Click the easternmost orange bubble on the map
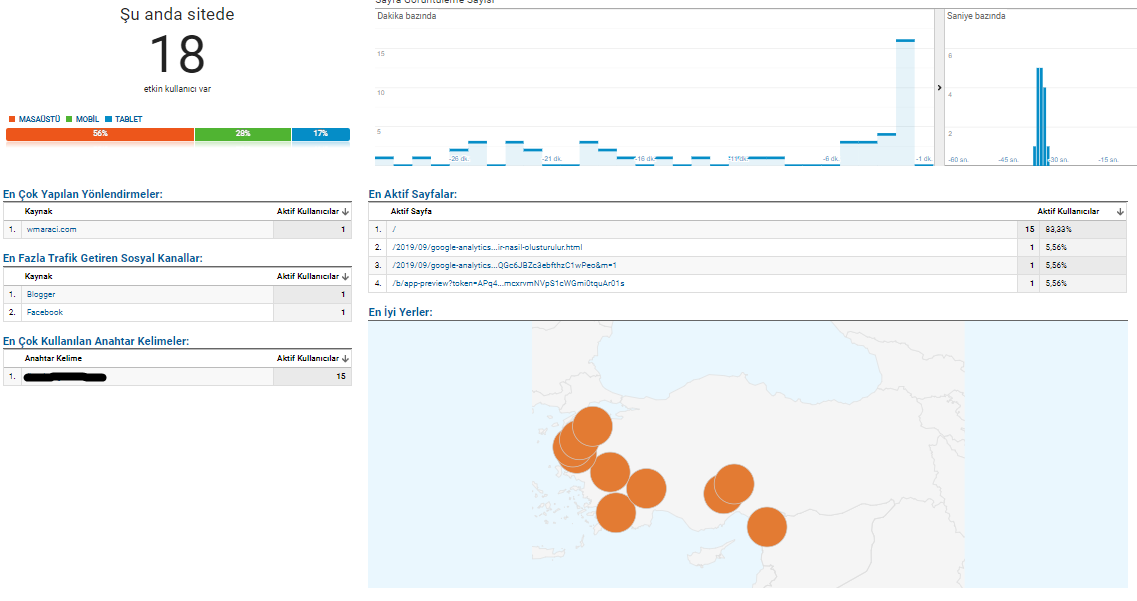1137x601 pixels. 766,526
